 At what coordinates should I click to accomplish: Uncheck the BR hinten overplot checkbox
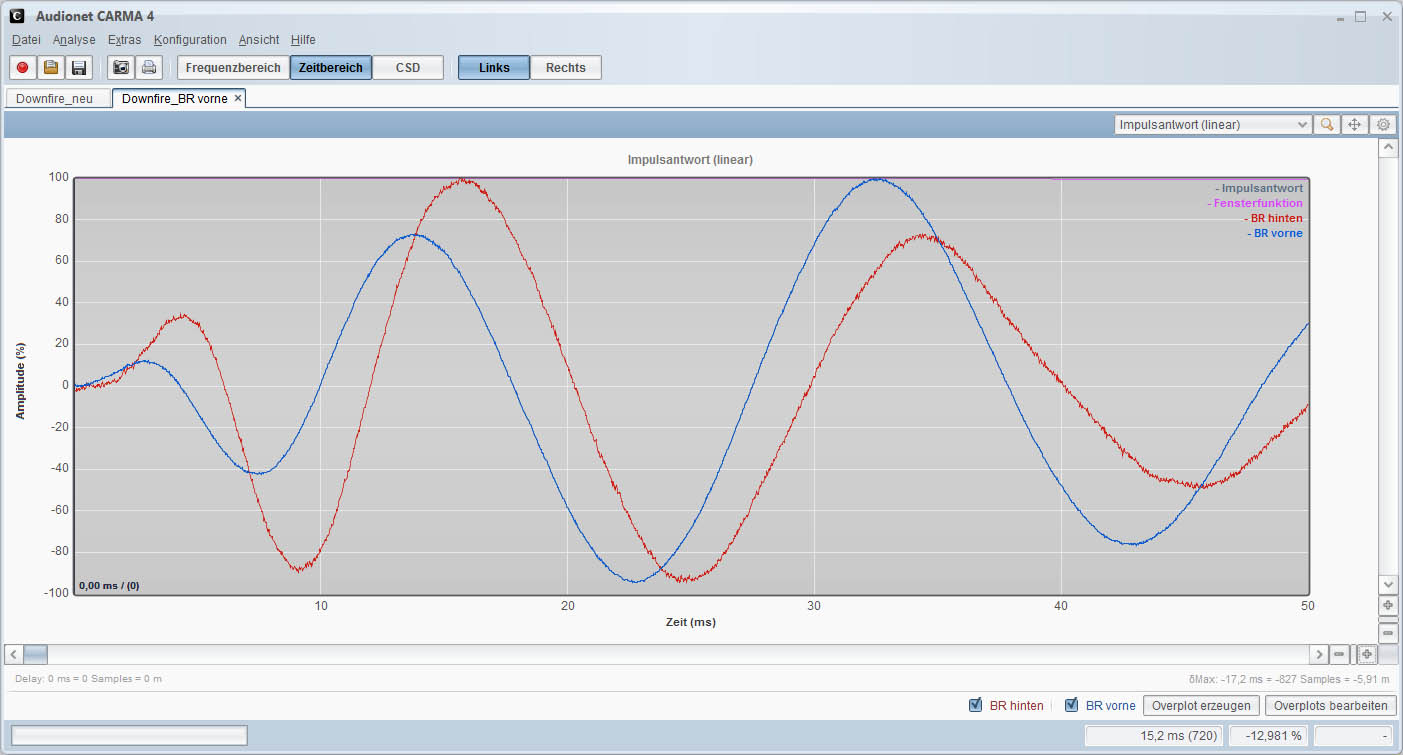click(x=976, y=706)
